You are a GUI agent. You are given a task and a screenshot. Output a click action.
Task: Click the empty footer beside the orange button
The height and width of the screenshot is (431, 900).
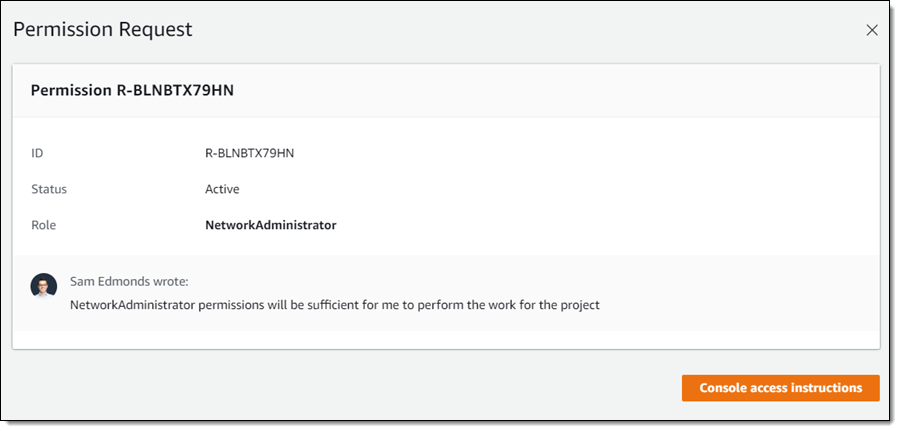350,388
